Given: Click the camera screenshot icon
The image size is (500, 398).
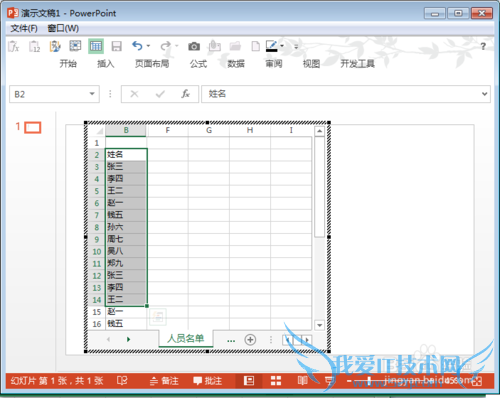Looking at the screenshot, I should [194, 46].
